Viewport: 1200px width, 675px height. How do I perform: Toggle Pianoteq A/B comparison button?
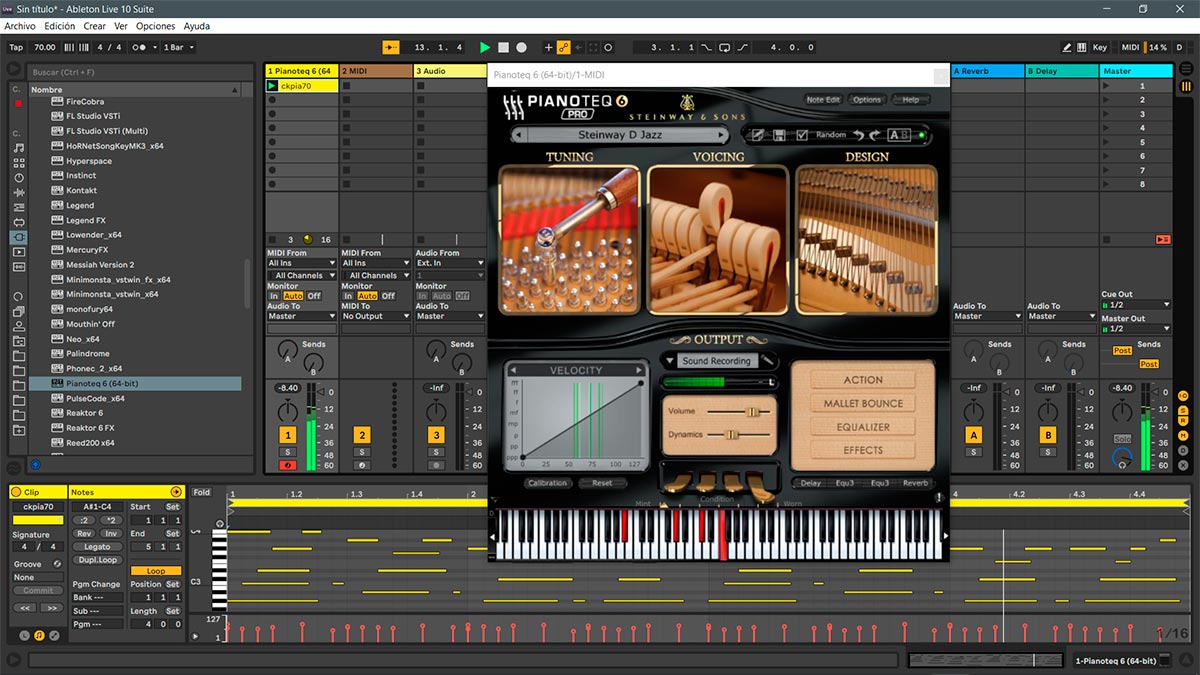(899, 135)
